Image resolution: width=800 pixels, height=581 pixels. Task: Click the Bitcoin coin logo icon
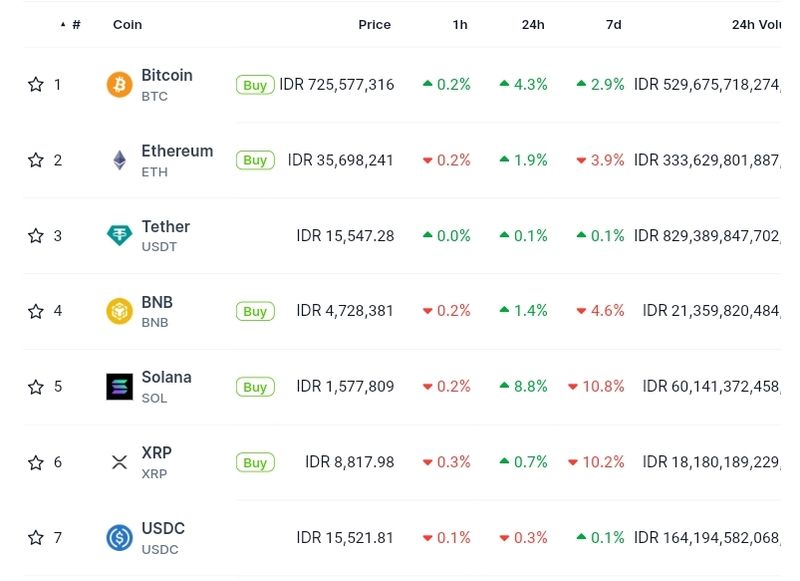[x=119, y=85]
